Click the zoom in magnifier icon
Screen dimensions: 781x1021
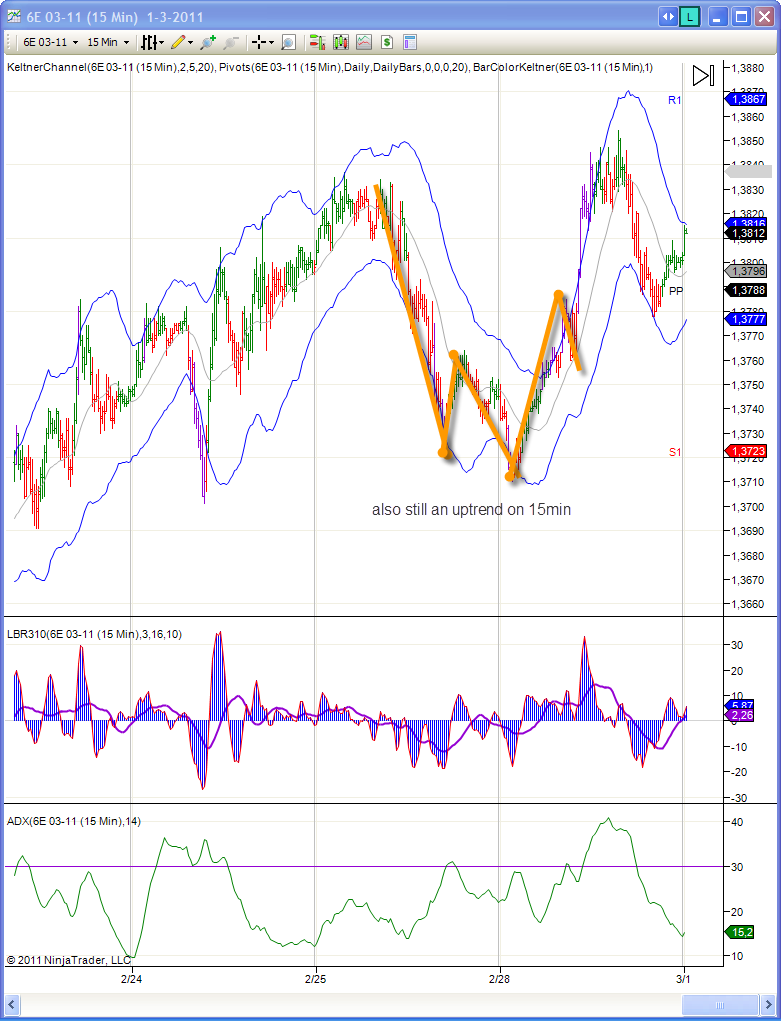coord(208,42)
